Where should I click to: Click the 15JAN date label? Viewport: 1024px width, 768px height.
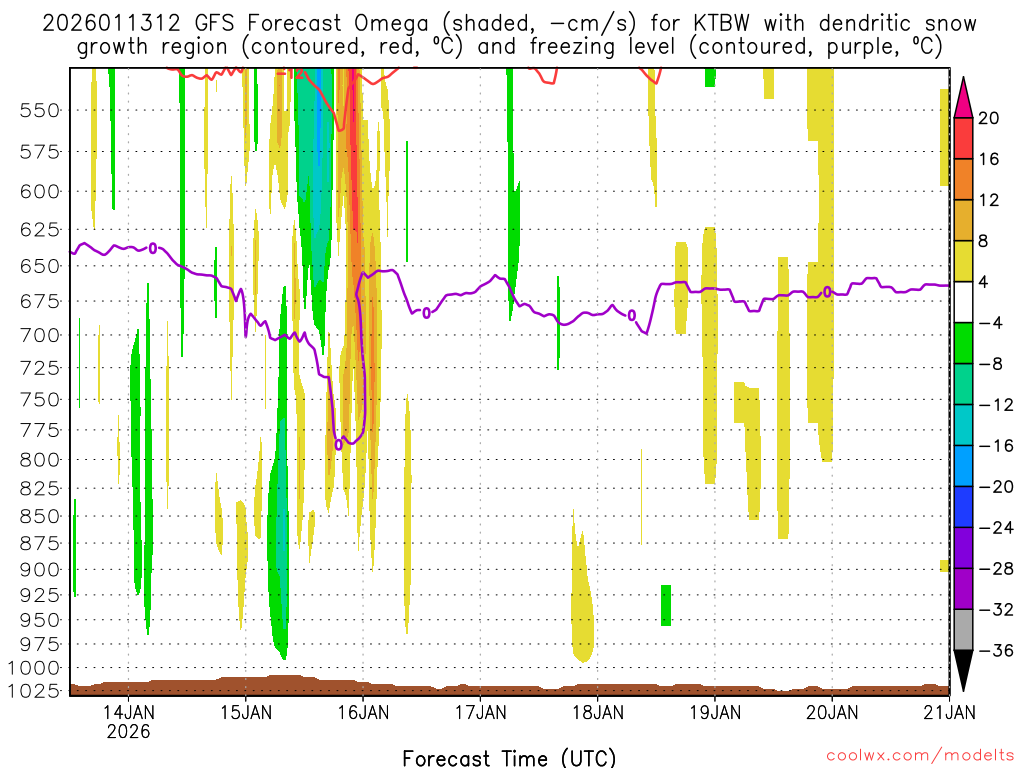(x=246, y=712)
